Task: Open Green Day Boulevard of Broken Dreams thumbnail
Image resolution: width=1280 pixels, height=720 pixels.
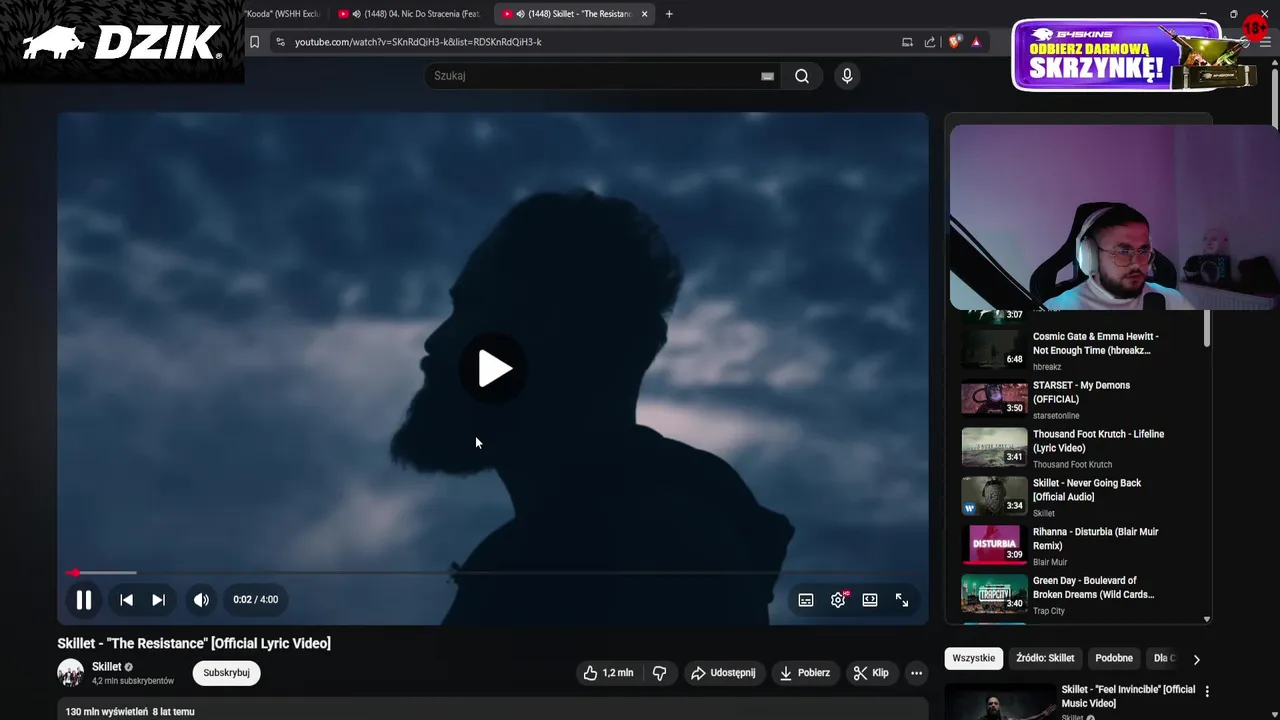Action: [994, 594]
